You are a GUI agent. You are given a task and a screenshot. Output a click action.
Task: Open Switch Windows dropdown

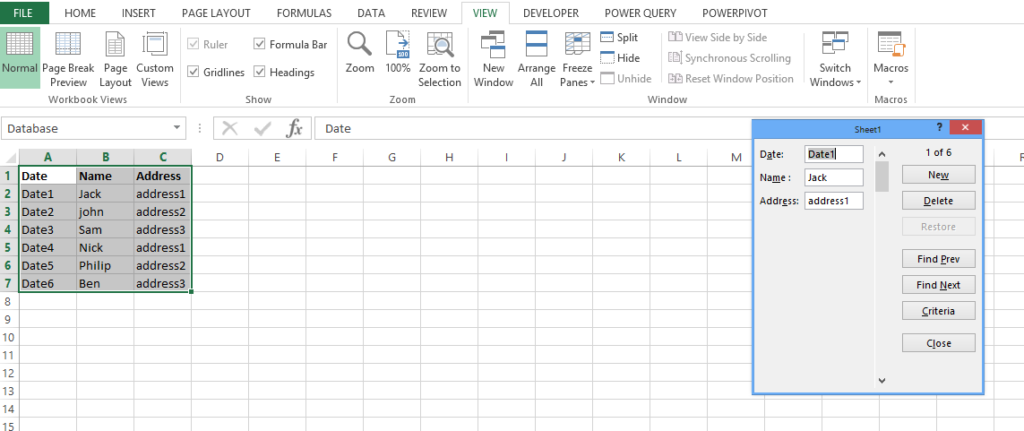pos(835,57)
